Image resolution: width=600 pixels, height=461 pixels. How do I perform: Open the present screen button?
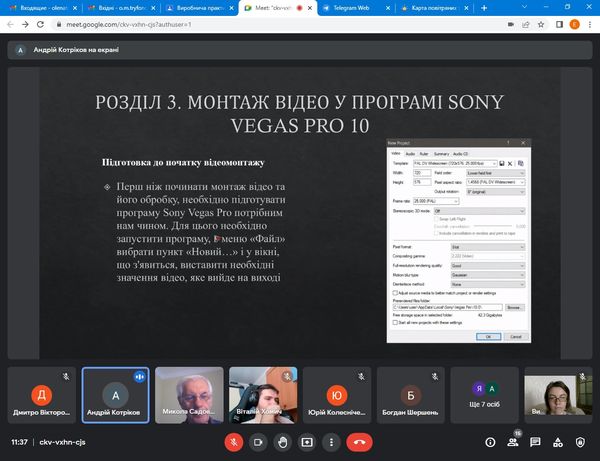pos(307,442)
